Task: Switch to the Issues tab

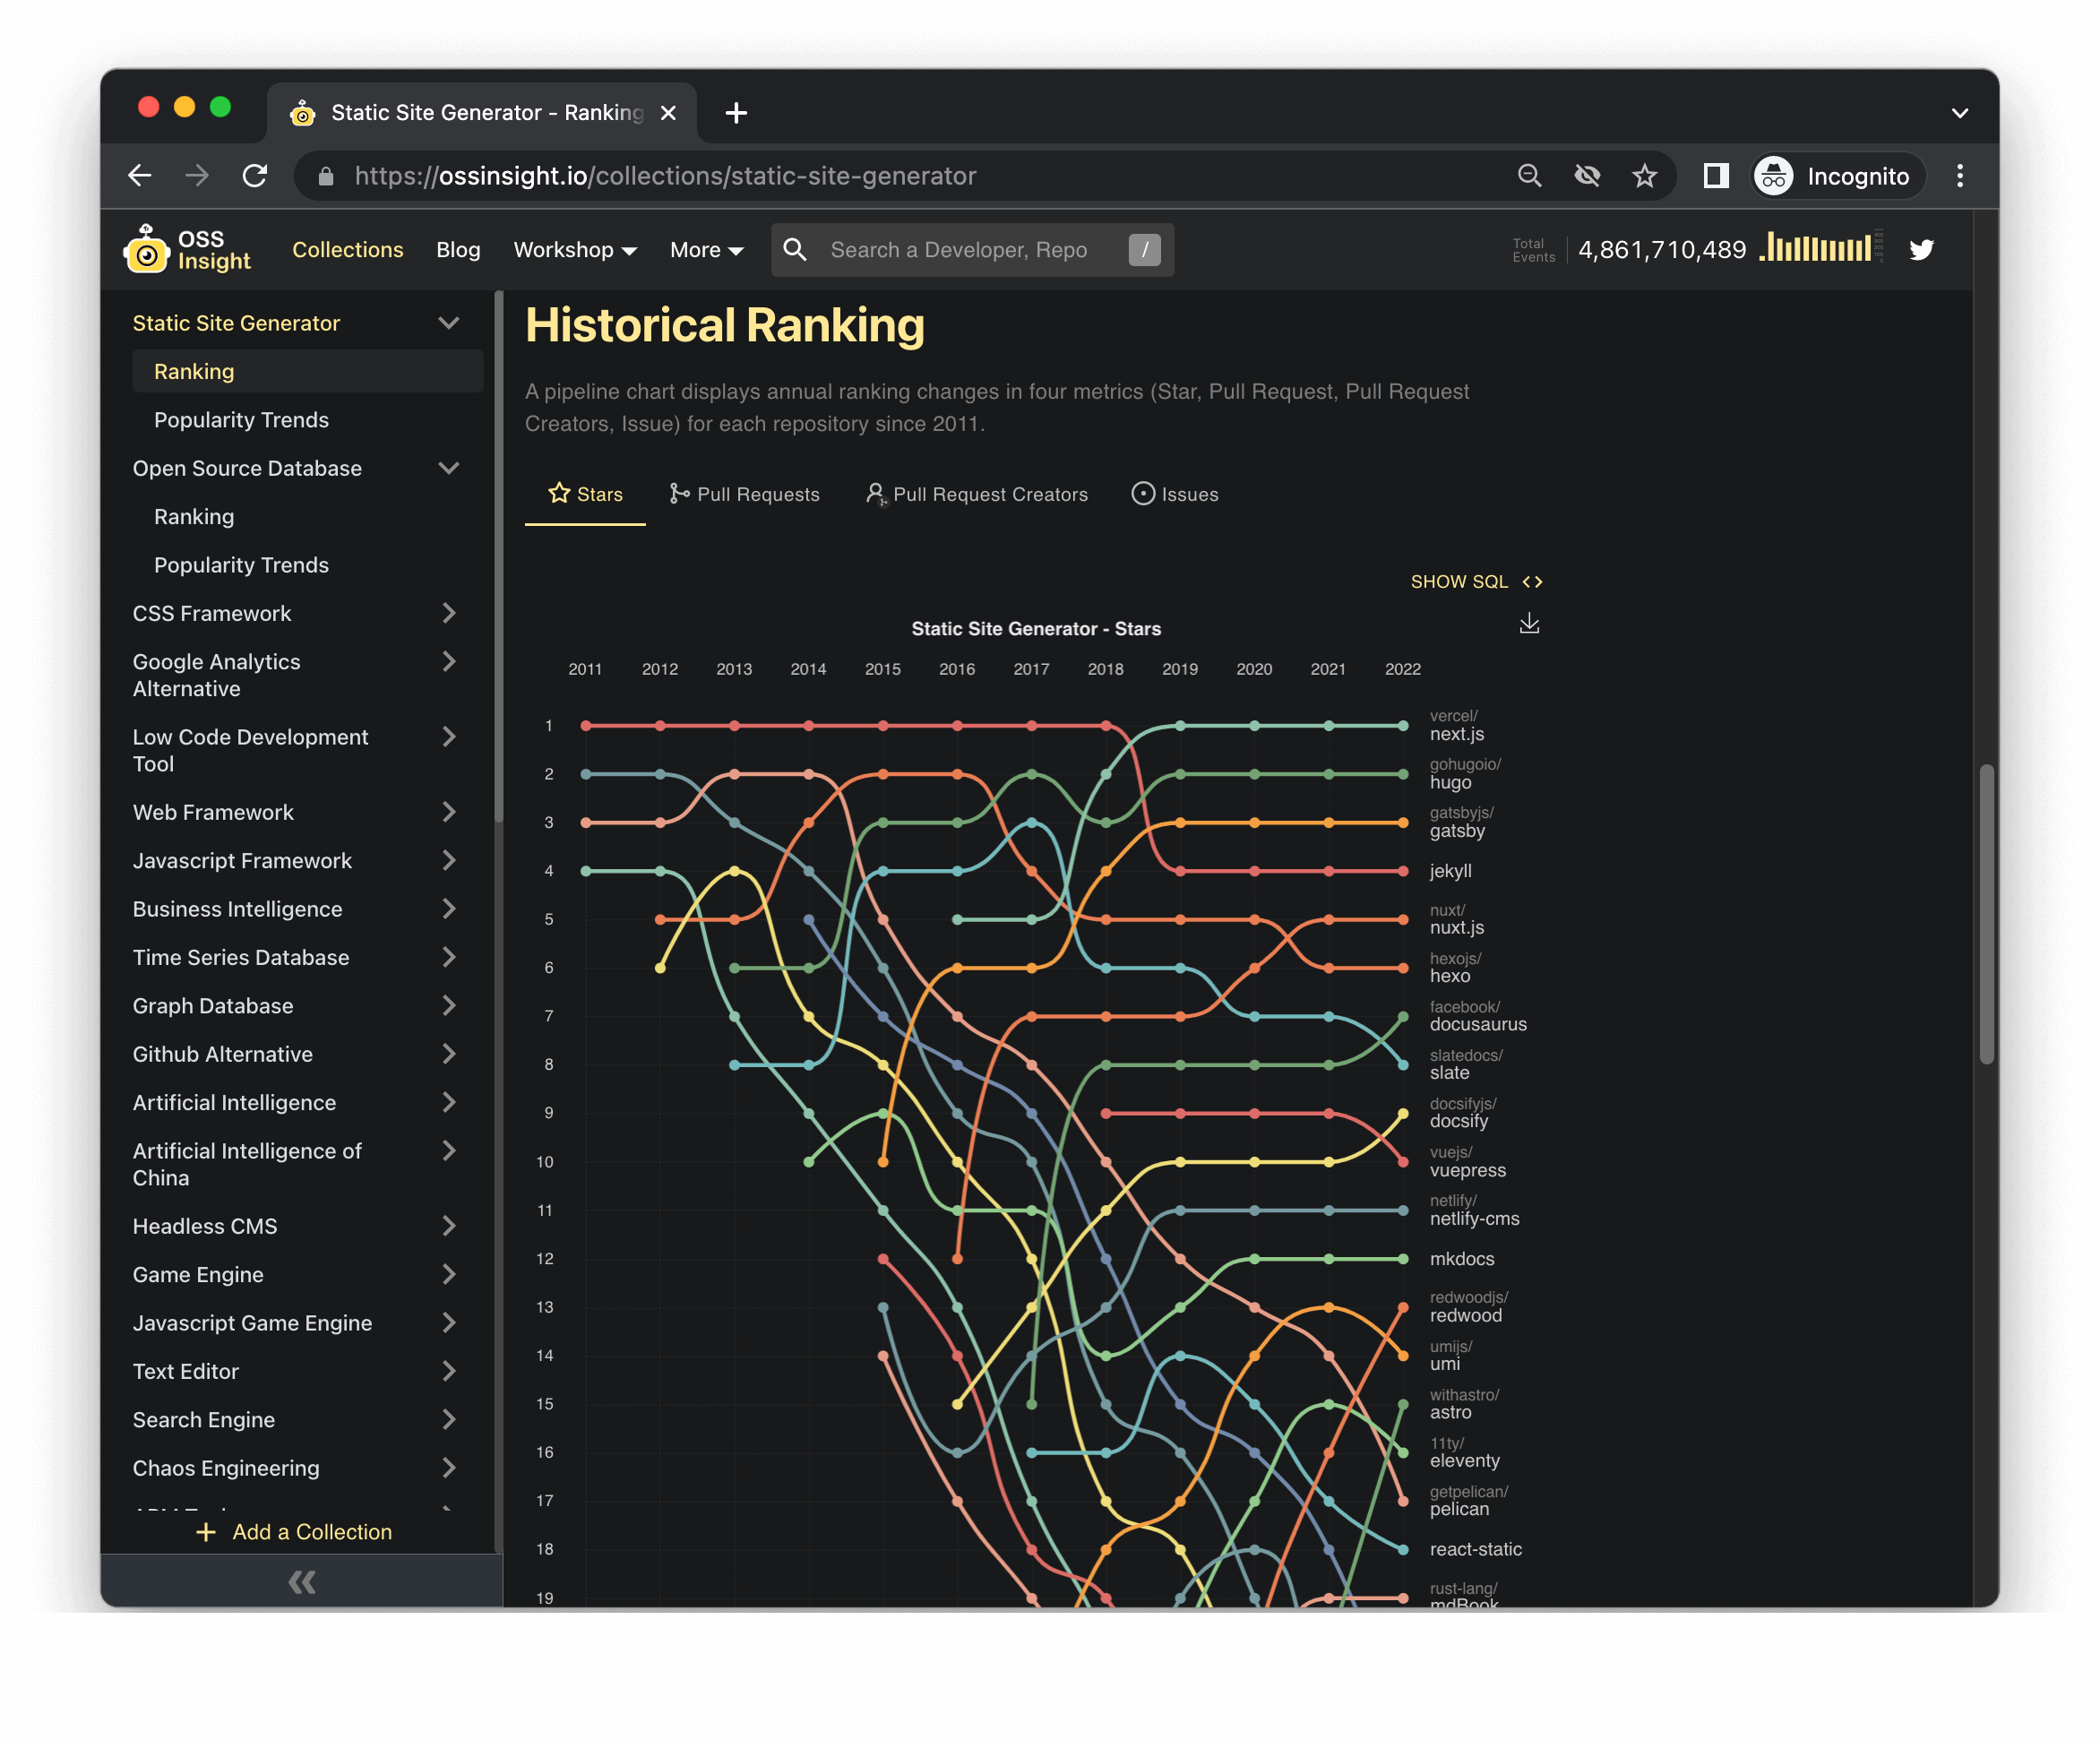Action: [1174, 494]
